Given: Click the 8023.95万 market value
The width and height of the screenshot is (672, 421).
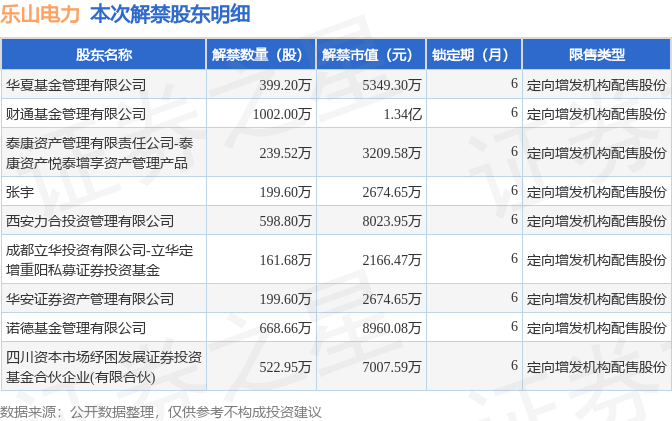Looking at the screenshot, I should 392,221.
